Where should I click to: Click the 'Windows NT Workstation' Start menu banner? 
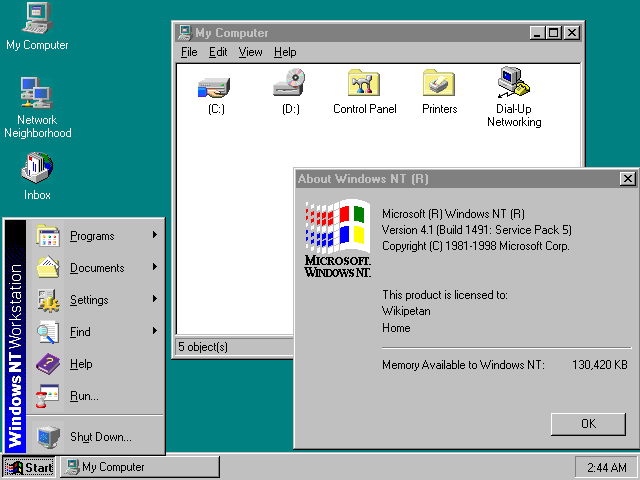pyautogui.click(x=15, y=336)
